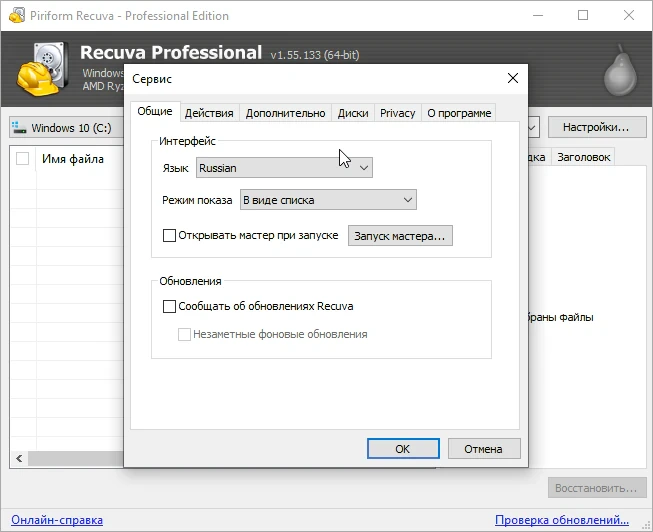Select the Privacy tab
The width and height of the screenshot is (653, 532).
[398, 113]
